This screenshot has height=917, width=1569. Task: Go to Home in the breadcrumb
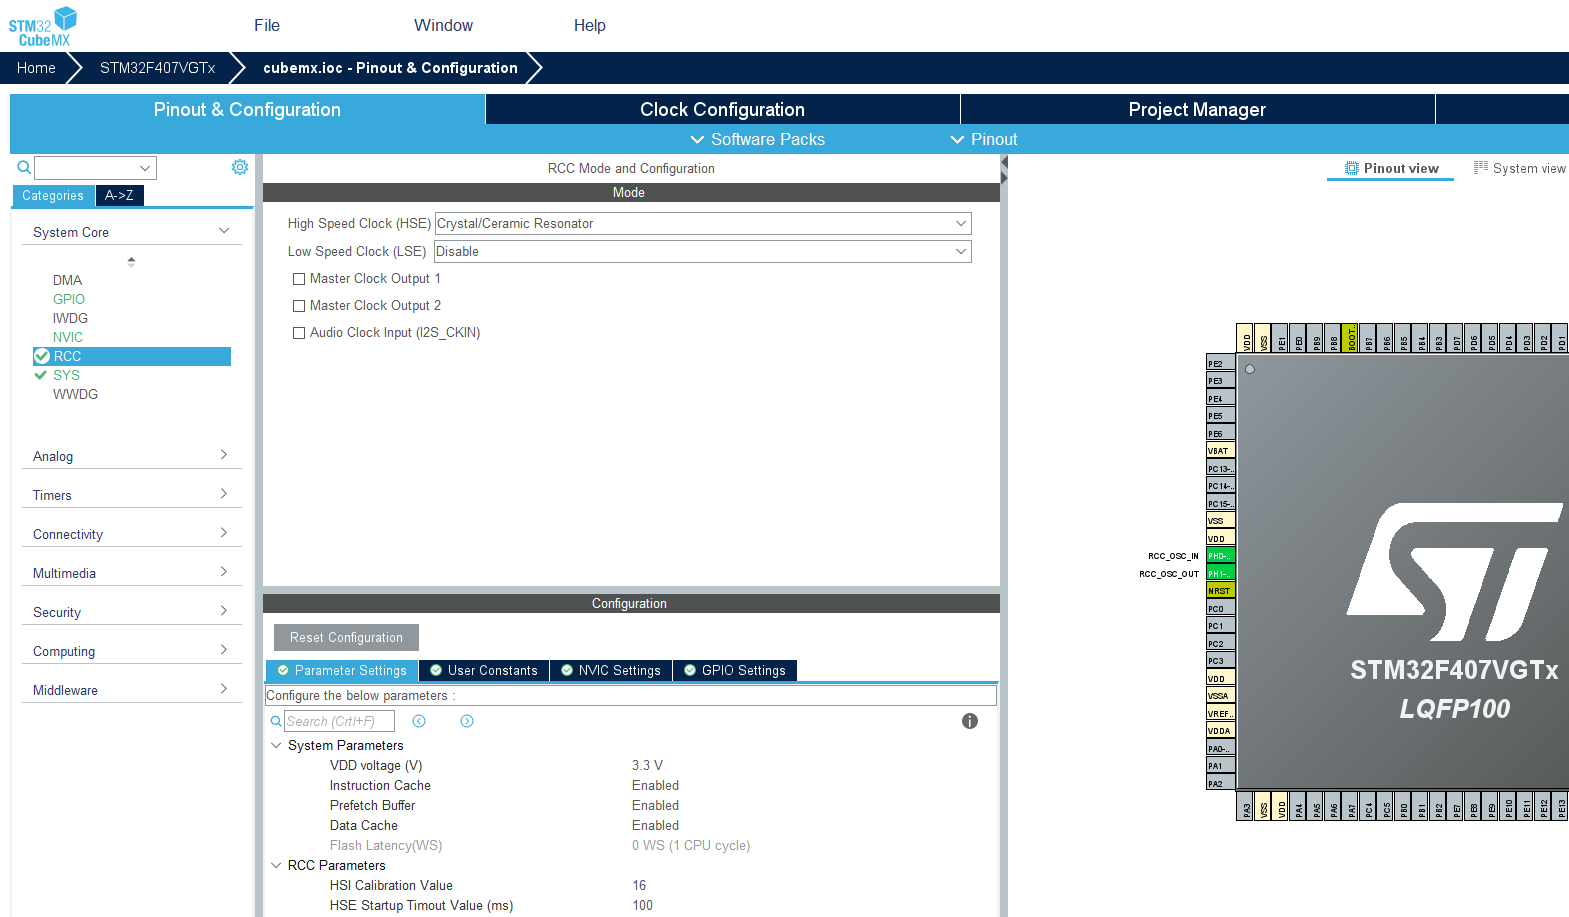[x=36, y=68]
